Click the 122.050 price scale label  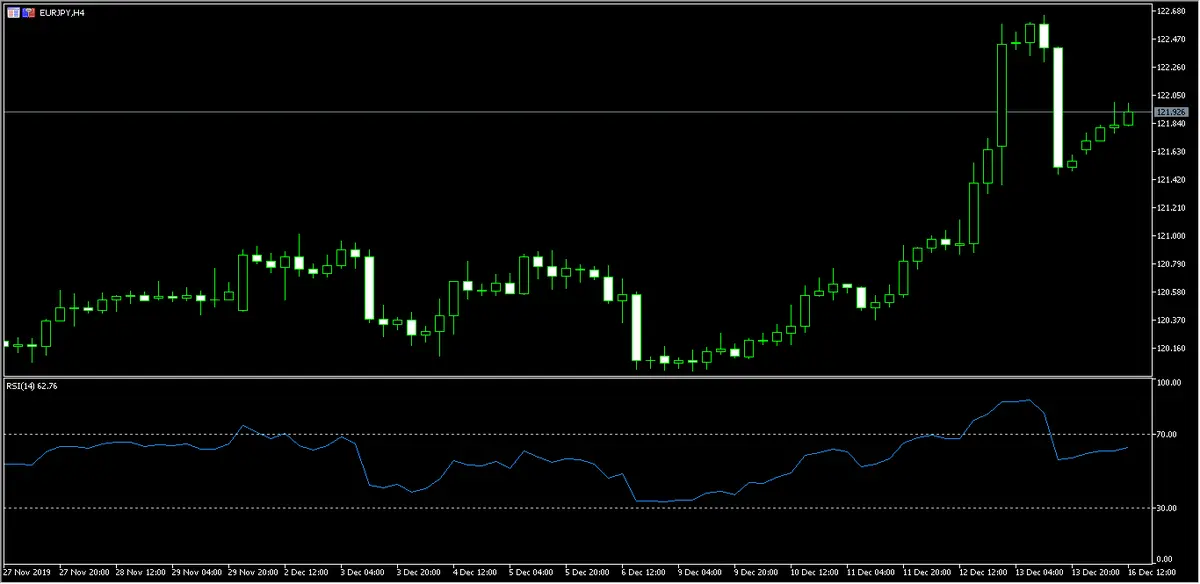pyautogui.click(x=1171, y=95)
